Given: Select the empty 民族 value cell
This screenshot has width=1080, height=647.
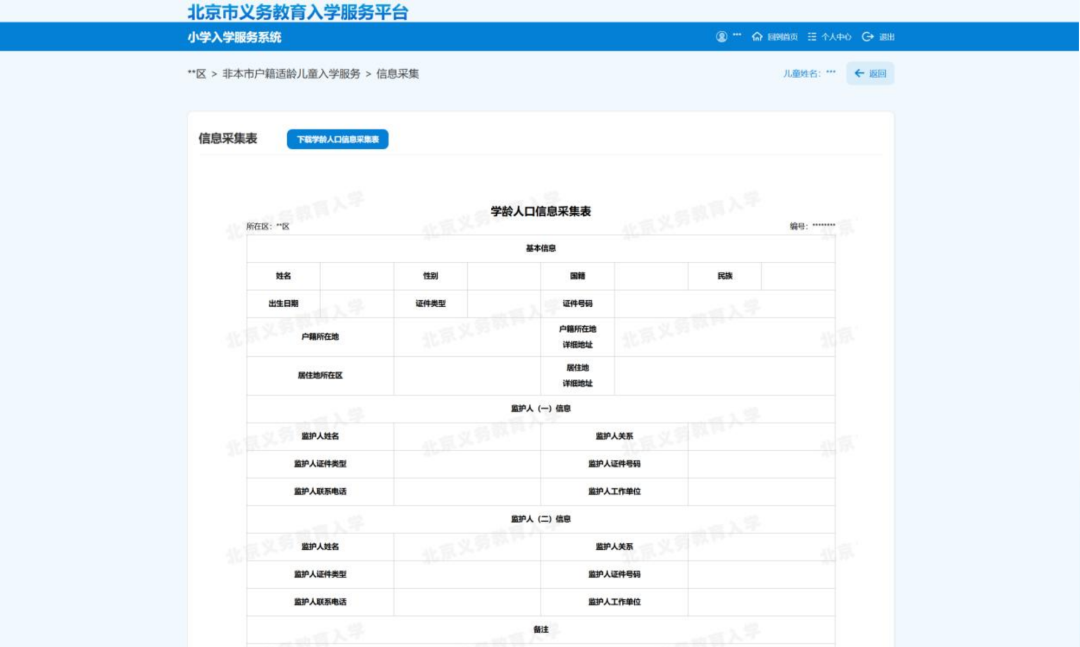Looking at the screenshot, I should click(x=798, y=276).
